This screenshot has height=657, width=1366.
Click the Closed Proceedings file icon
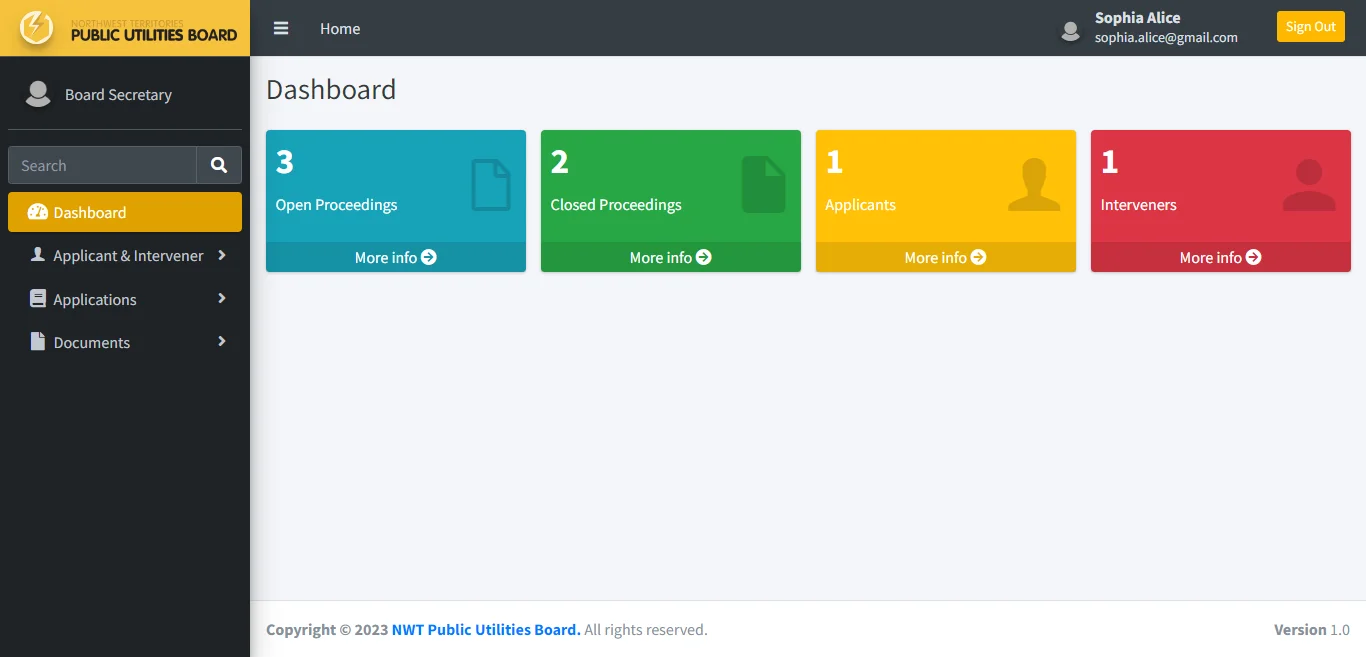pos(763,185)
